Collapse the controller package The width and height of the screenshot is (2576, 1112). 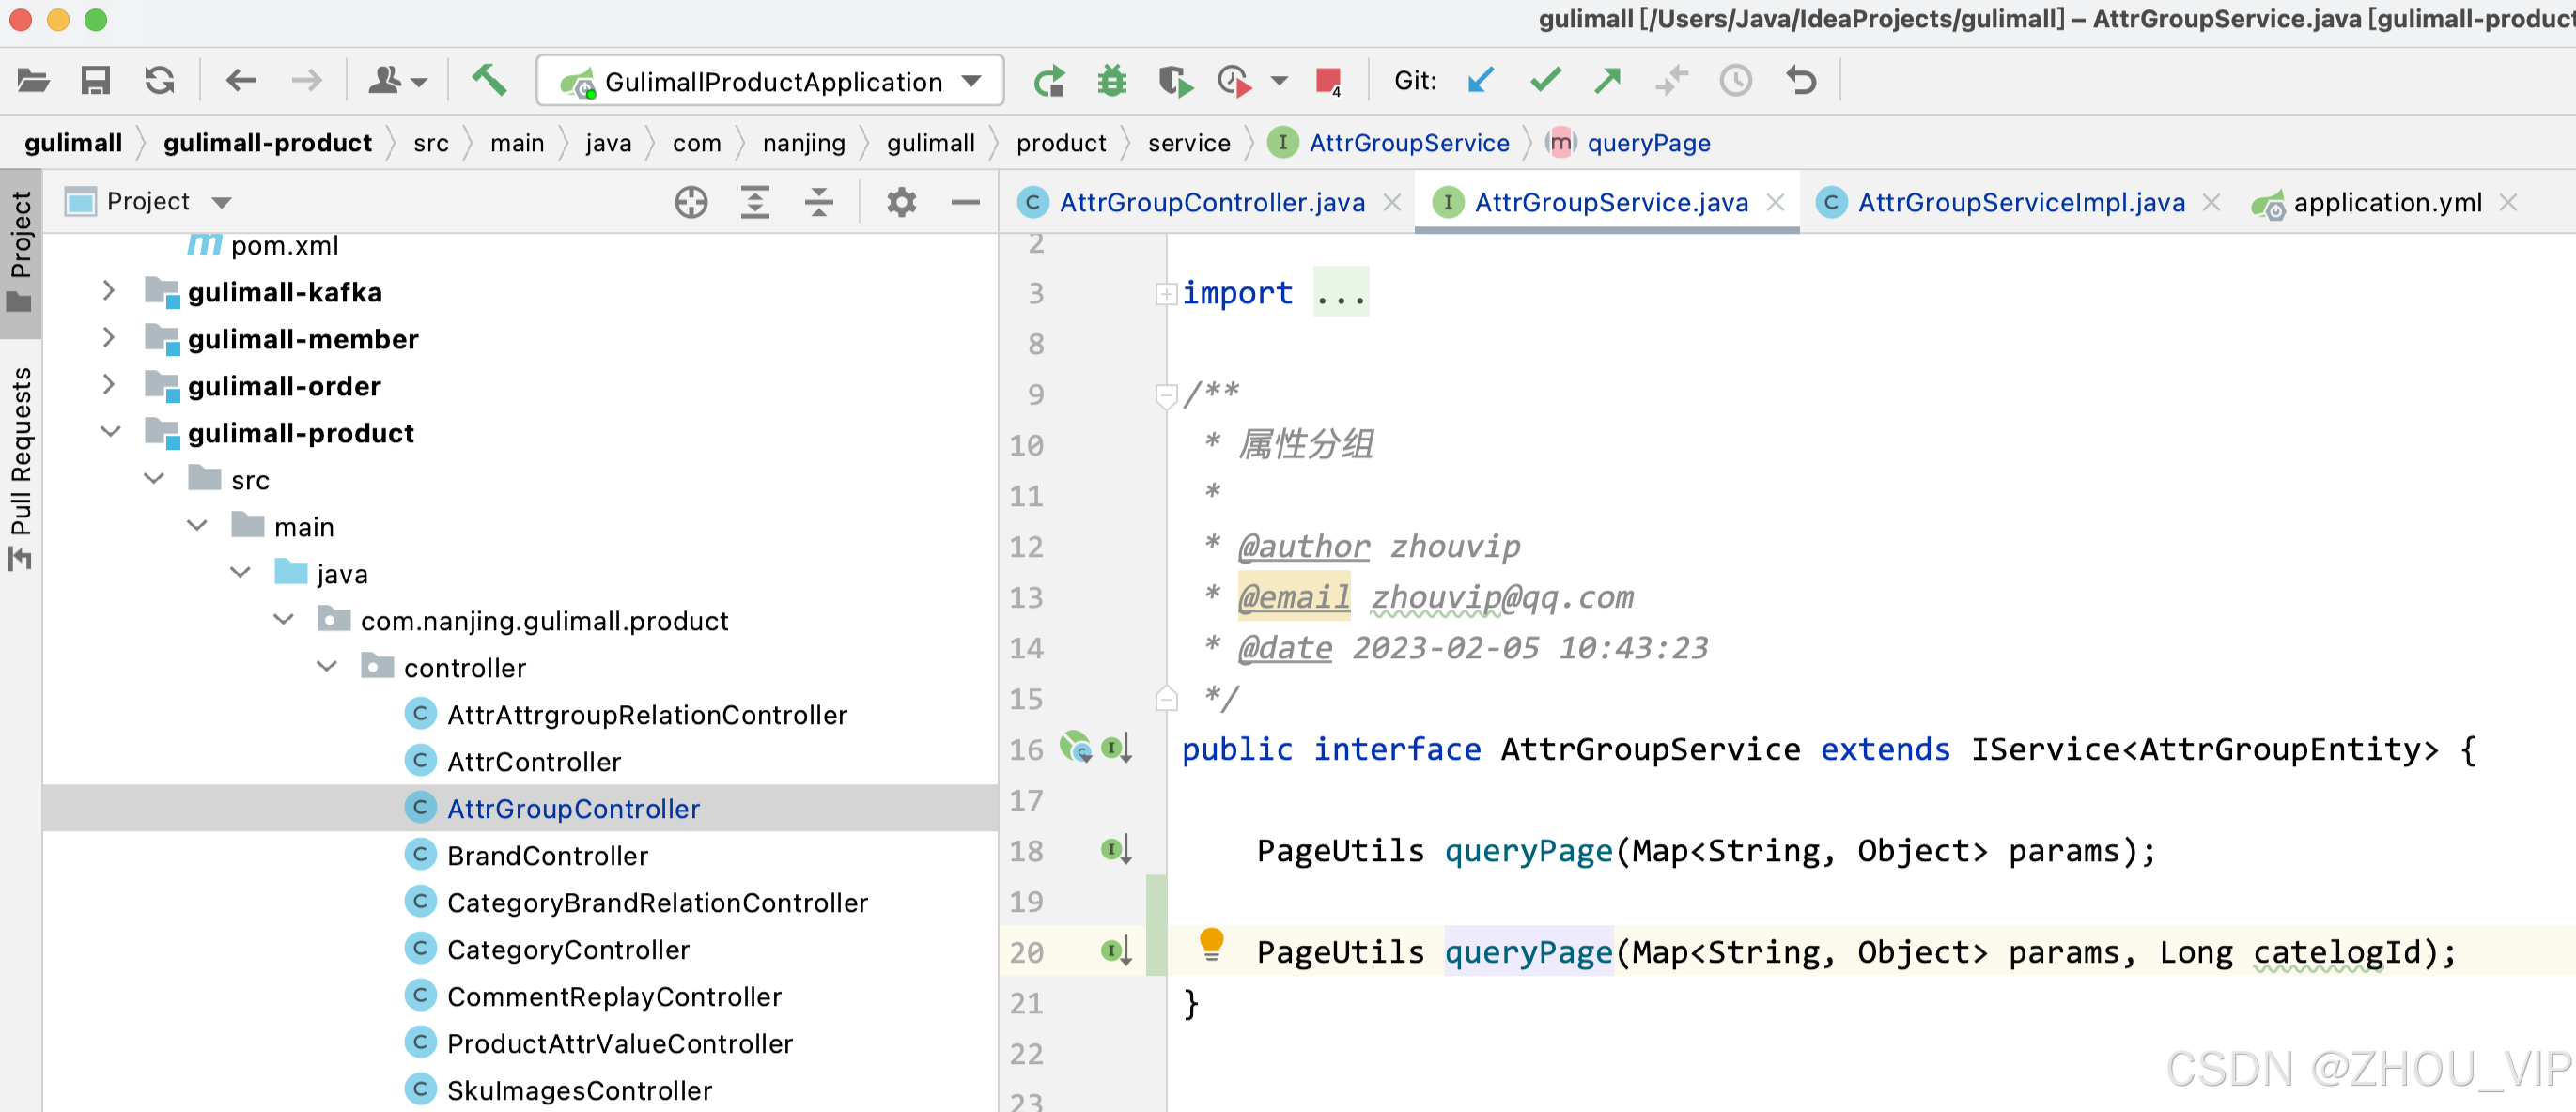(327, 667)
